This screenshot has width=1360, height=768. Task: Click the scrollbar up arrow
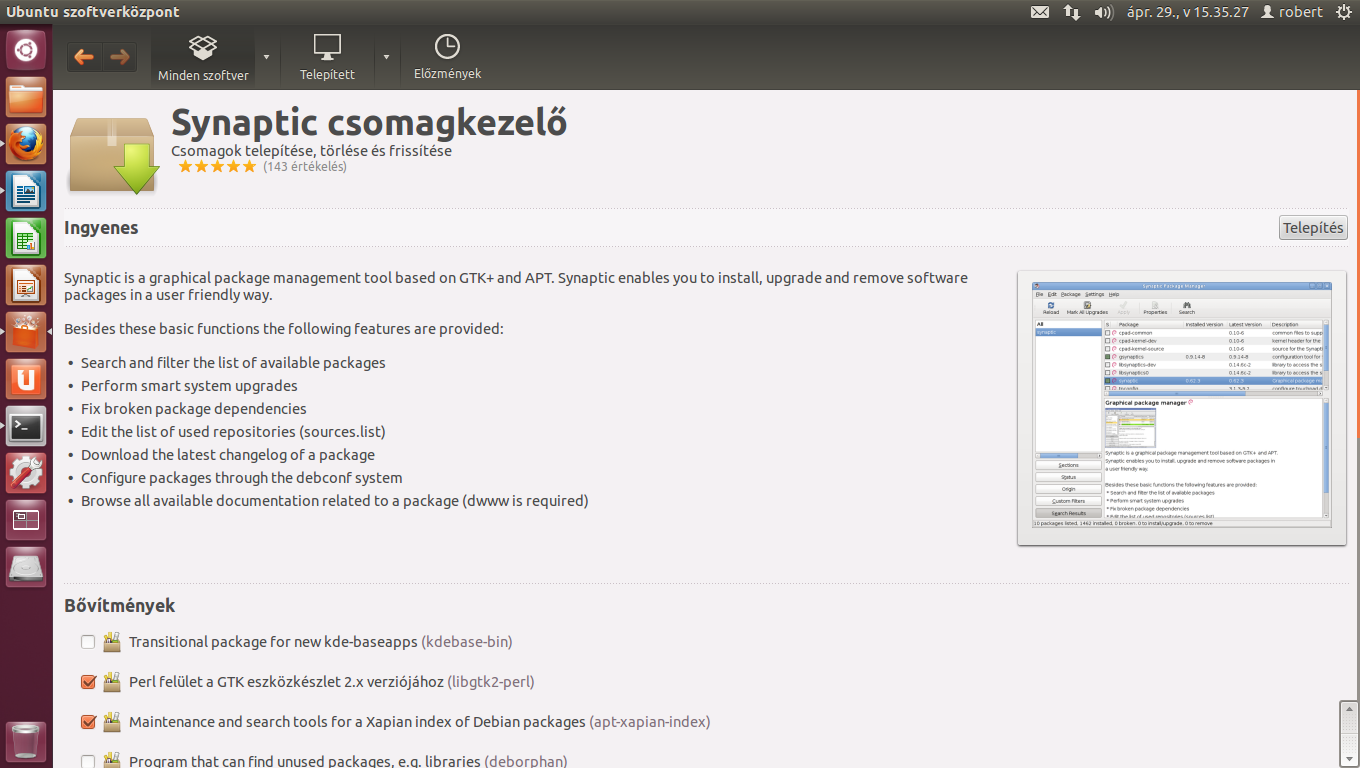(1350, 710)
